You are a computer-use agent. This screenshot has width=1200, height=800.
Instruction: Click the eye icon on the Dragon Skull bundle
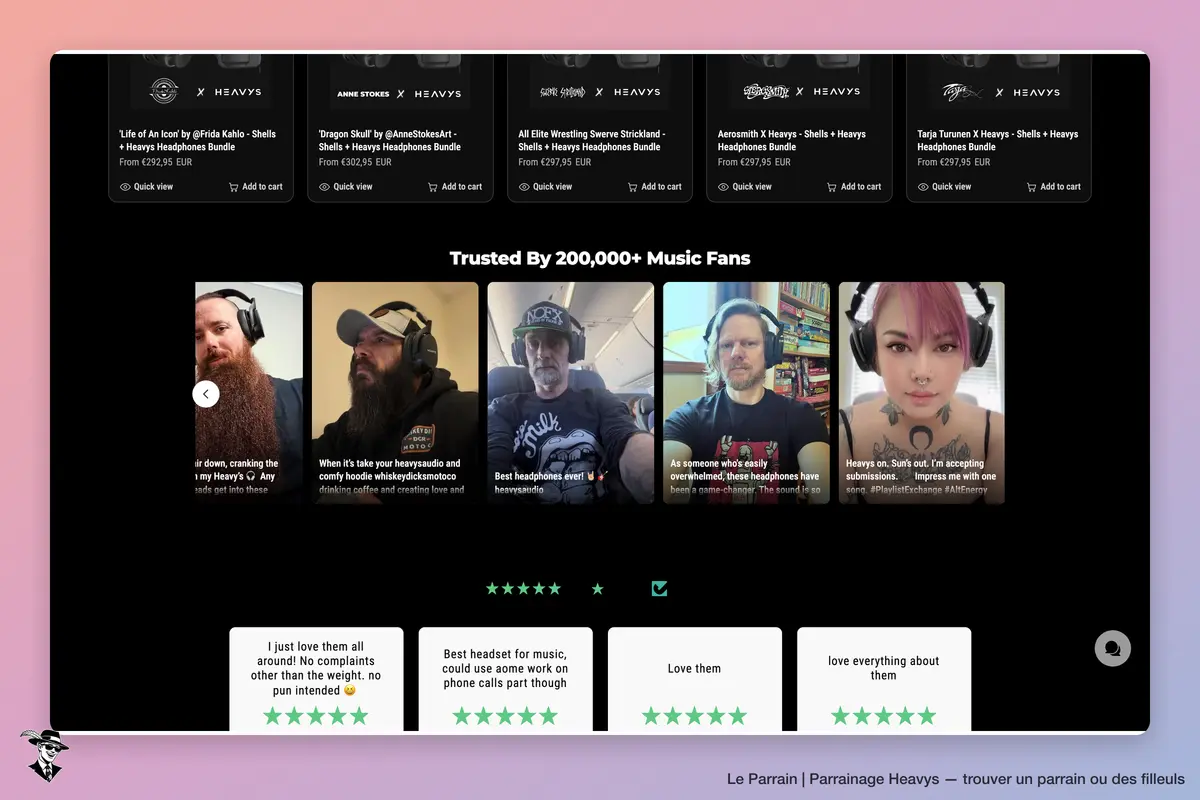click(x=324, y=187)
